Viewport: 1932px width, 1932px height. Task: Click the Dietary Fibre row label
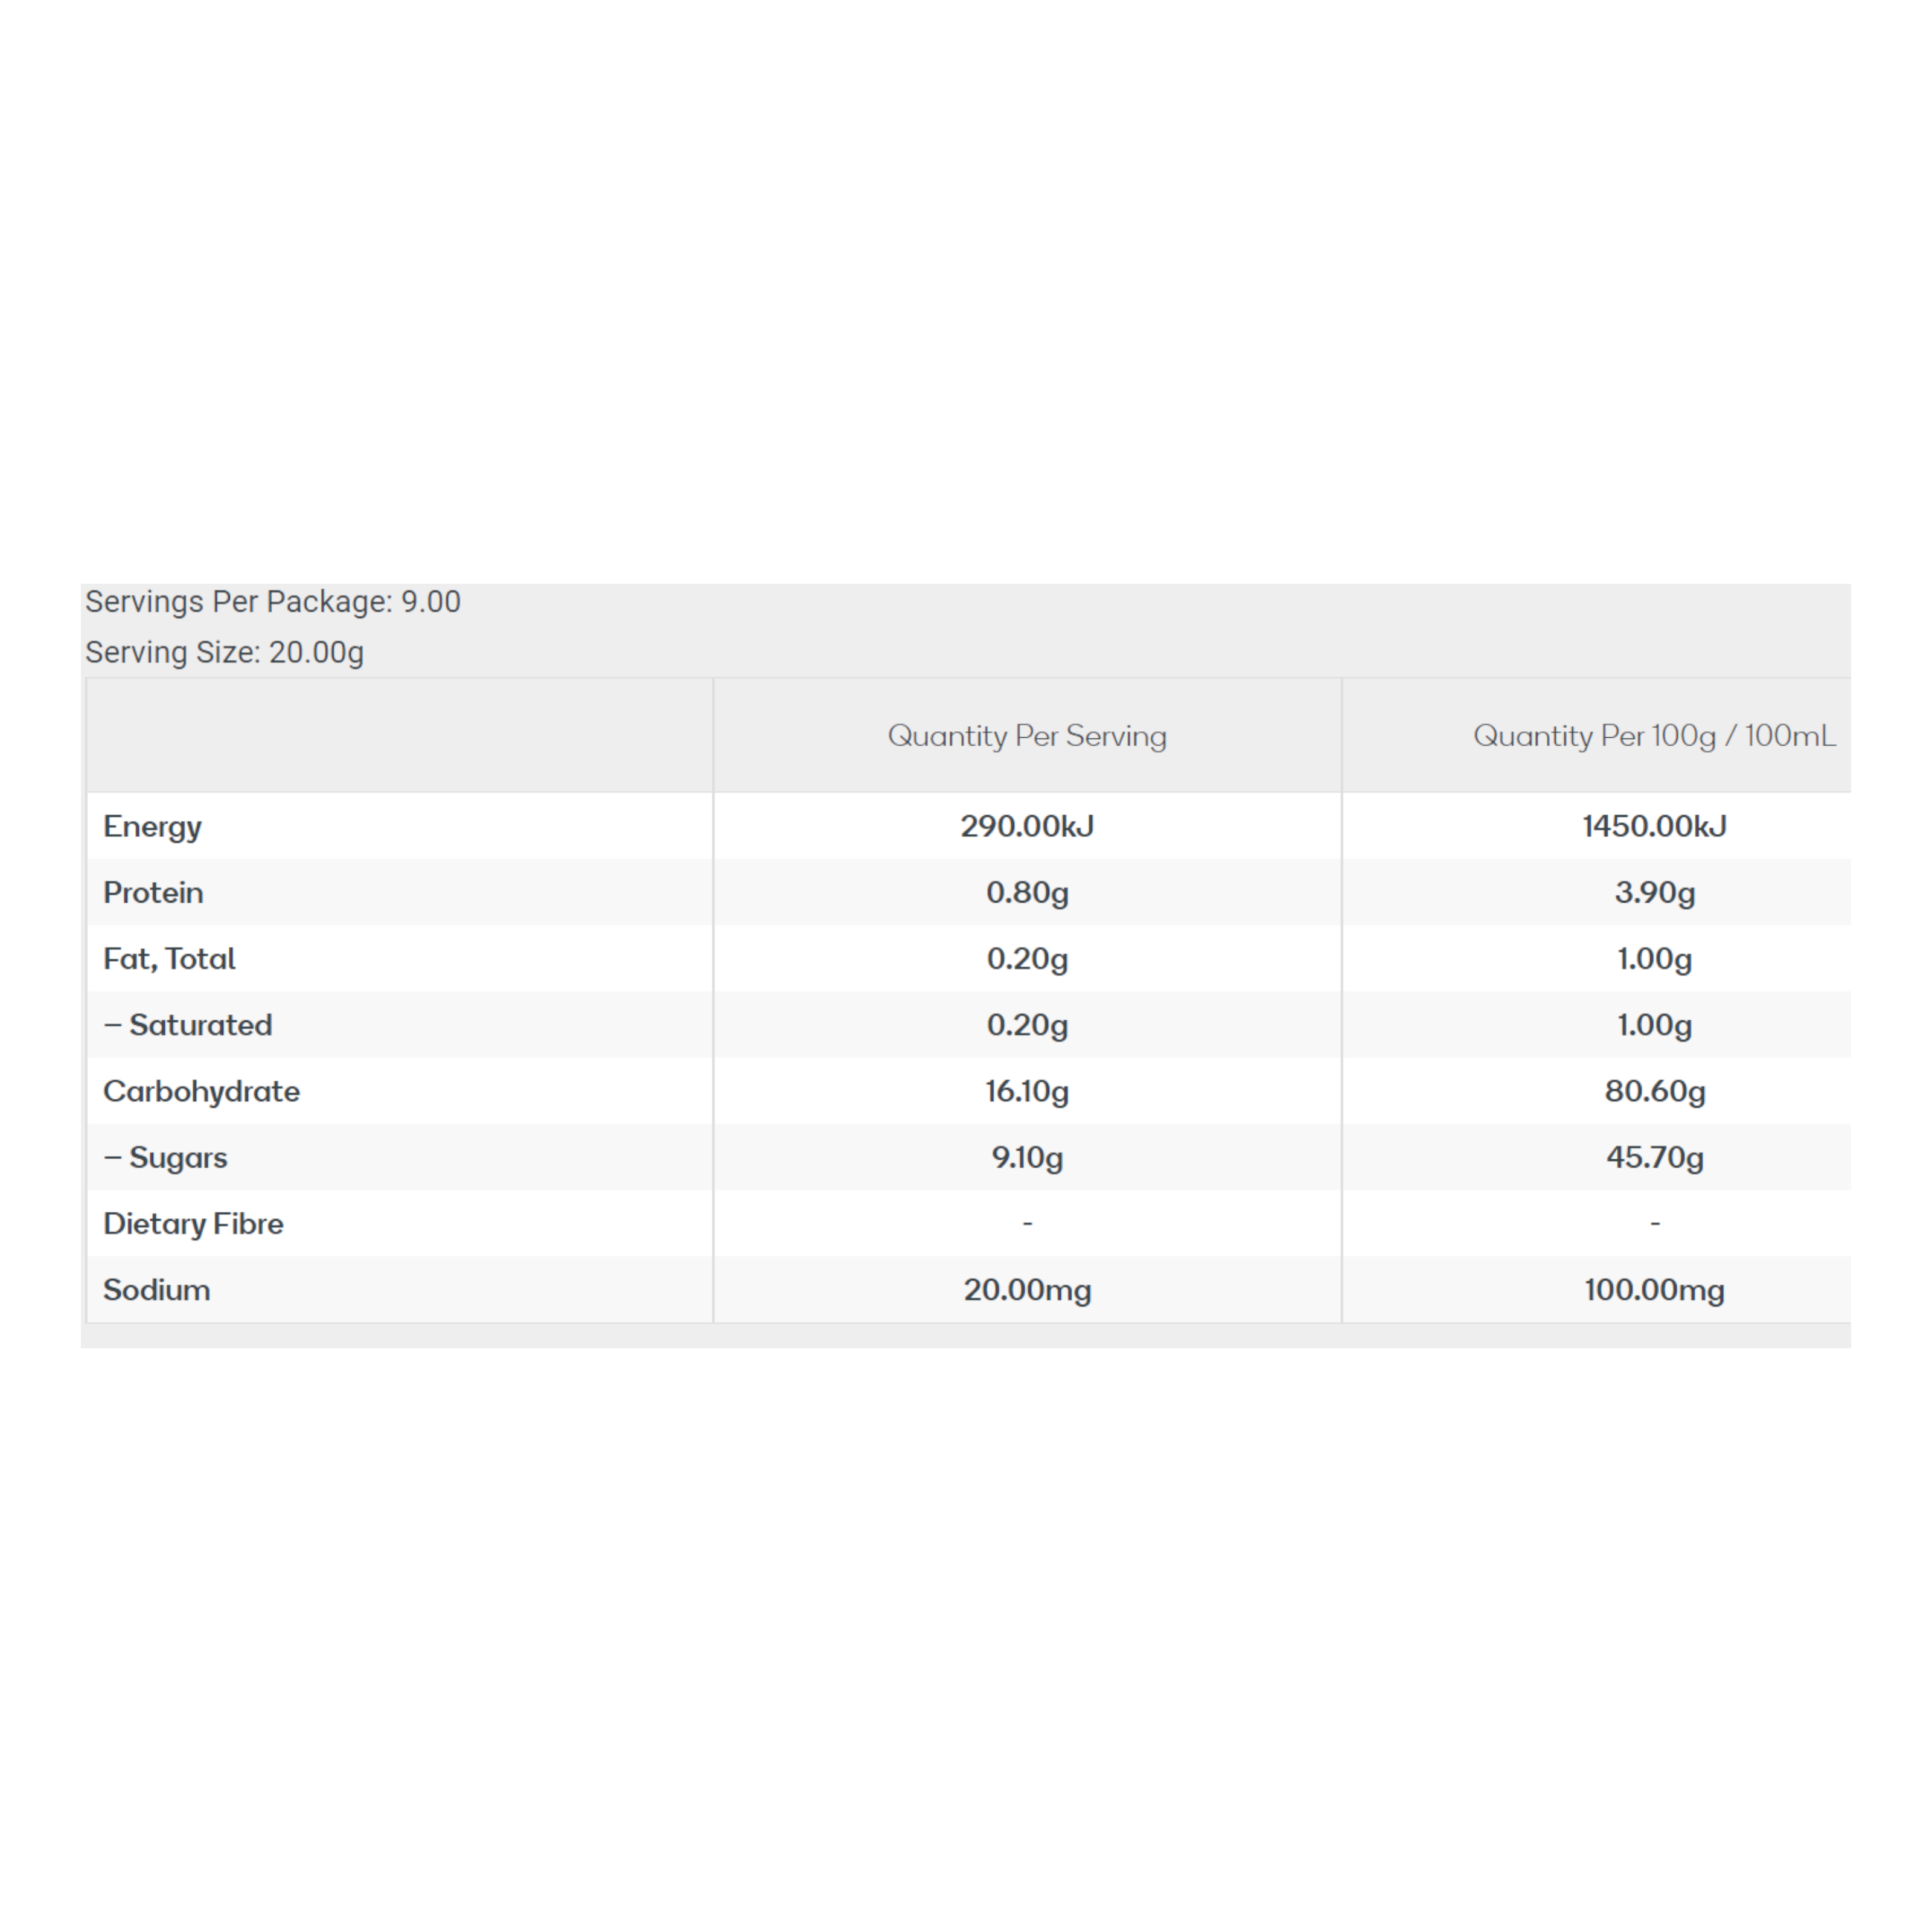(x=193, y=1223)
